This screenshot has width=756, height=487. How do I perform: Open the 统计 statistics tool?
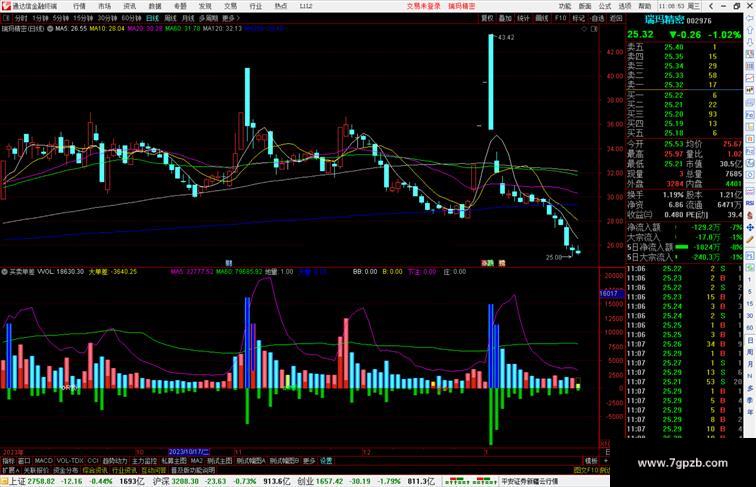click(524, 18)
